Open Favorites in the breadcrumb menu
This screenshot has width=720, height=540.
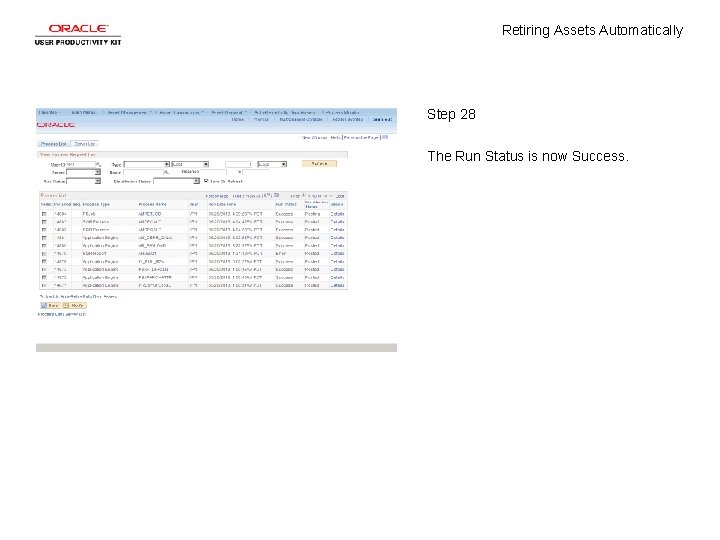48,112
